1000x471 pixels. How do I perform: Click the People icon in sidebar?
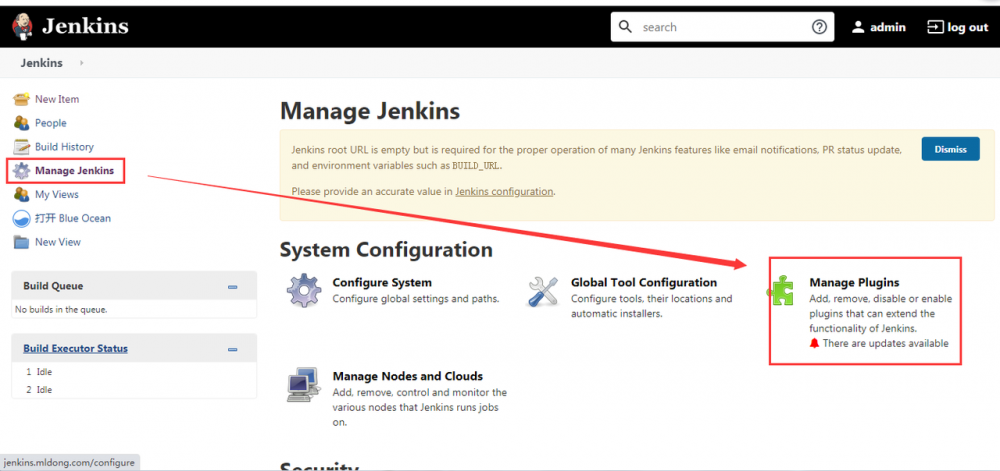coord(22,122)
